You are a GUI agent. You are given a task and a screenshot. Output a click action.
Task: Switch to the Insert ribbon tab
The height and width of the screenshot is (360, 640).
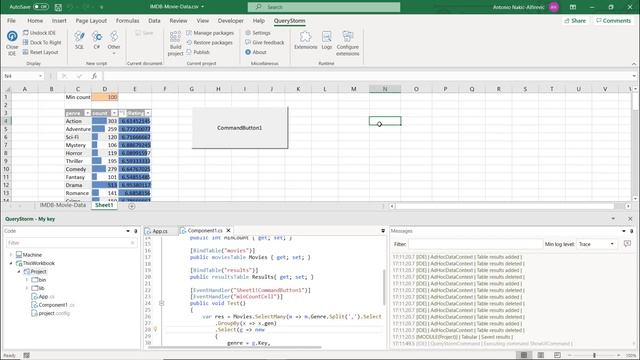click(59, 20)
